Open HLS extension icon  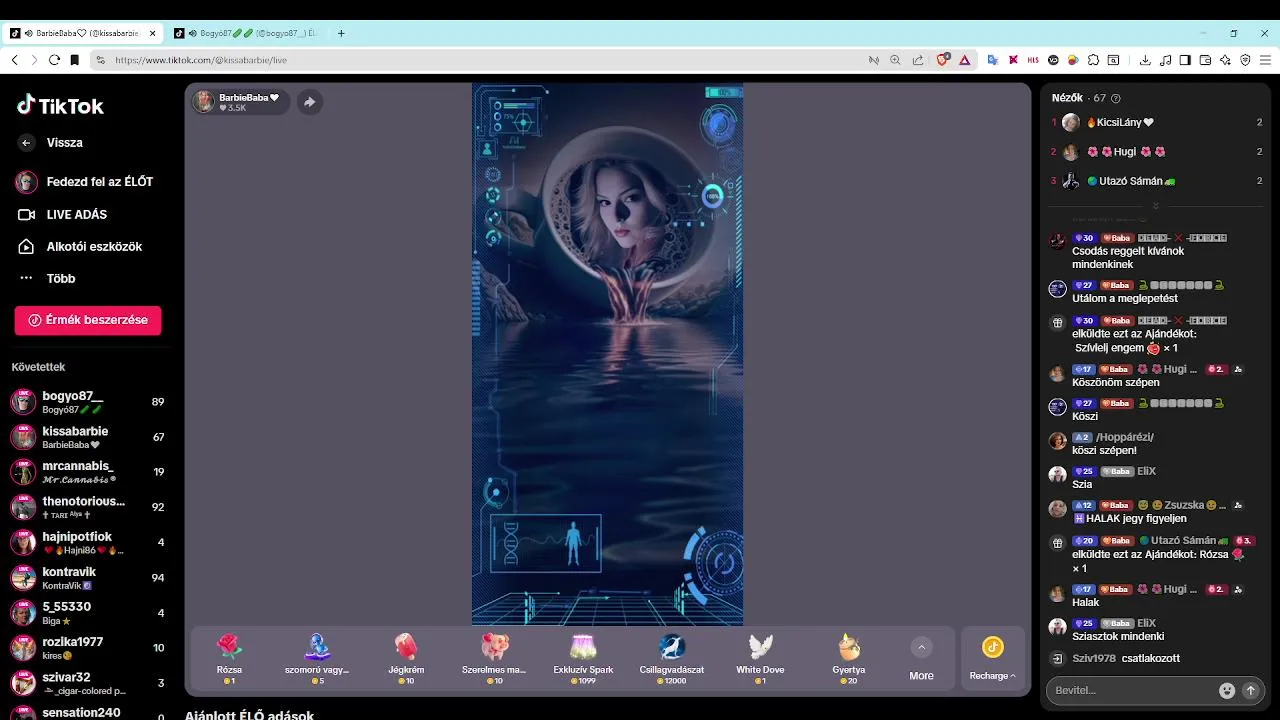click(x=1033, y=60)
